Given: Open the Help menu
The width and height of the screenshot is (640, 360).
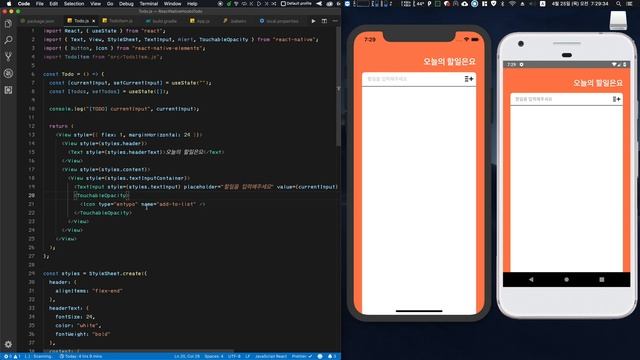Looking at the screenshot, I should (x=192, y=4).
